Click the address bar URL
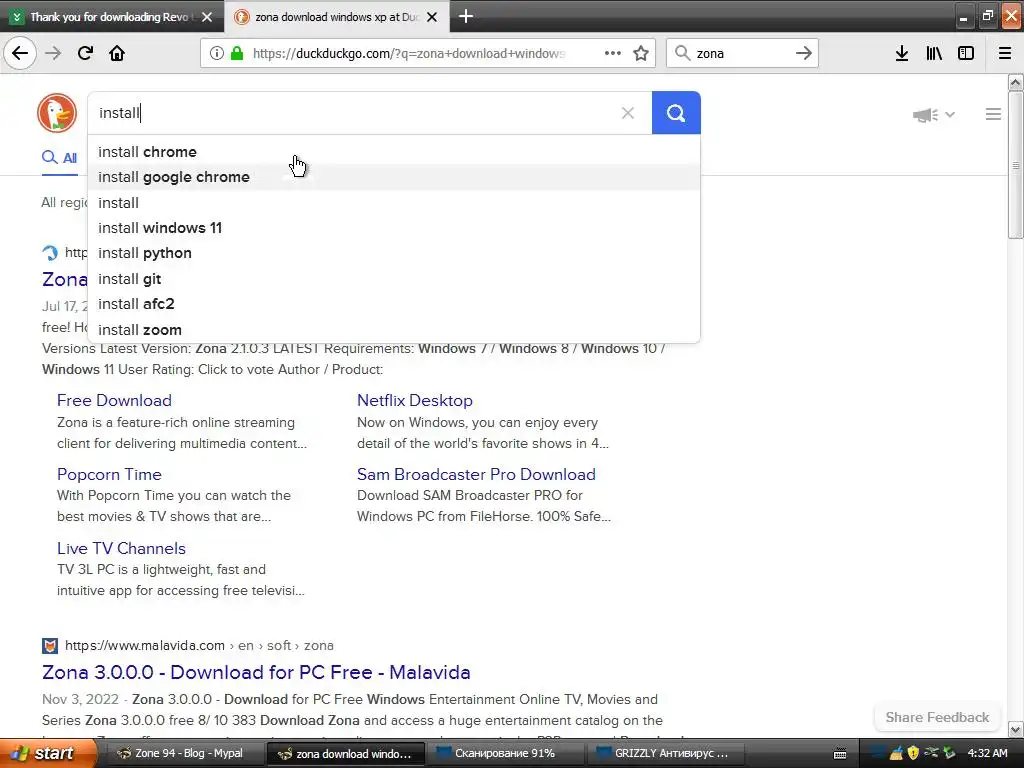Screen dimensions: 1024x768 click(409, 53)
